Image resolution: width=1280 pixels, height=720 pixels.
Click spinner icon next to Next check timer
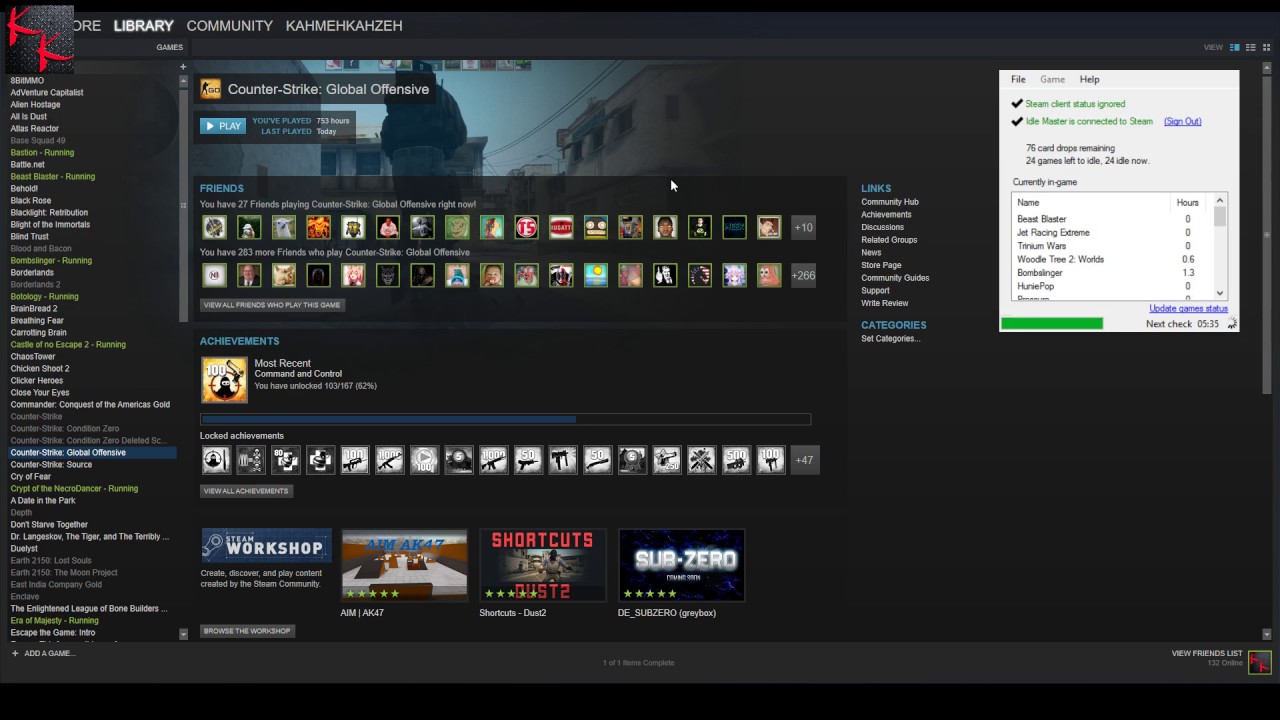click(x=1231, y=324)
